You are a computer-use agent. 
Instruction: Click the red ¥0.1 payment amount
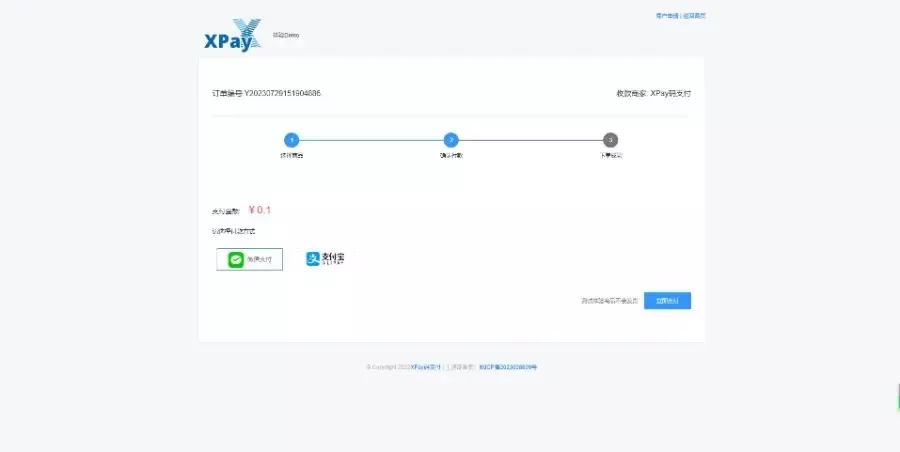pyautogui.click(x=260, y=210)
